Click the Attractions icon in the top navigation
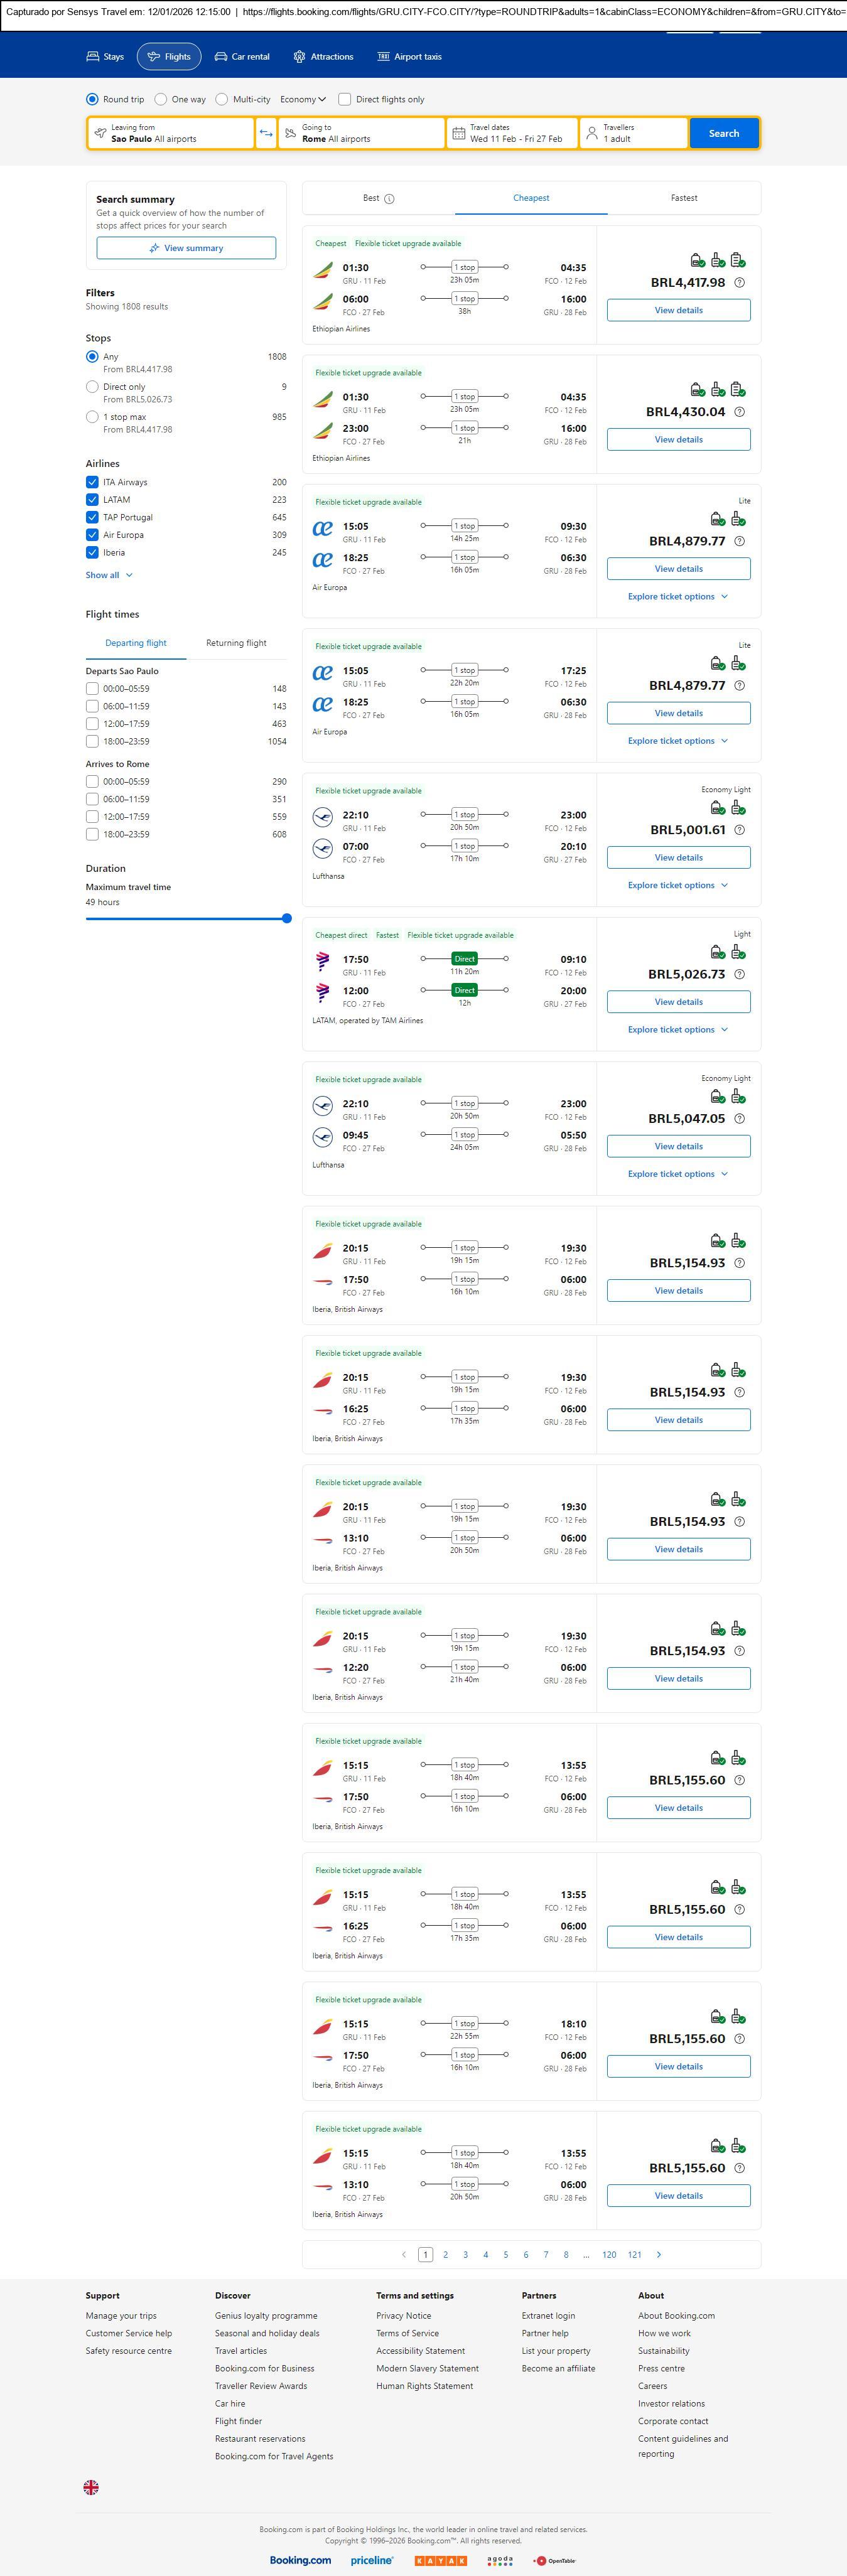The image size is (847, 2576). point(299,57)
